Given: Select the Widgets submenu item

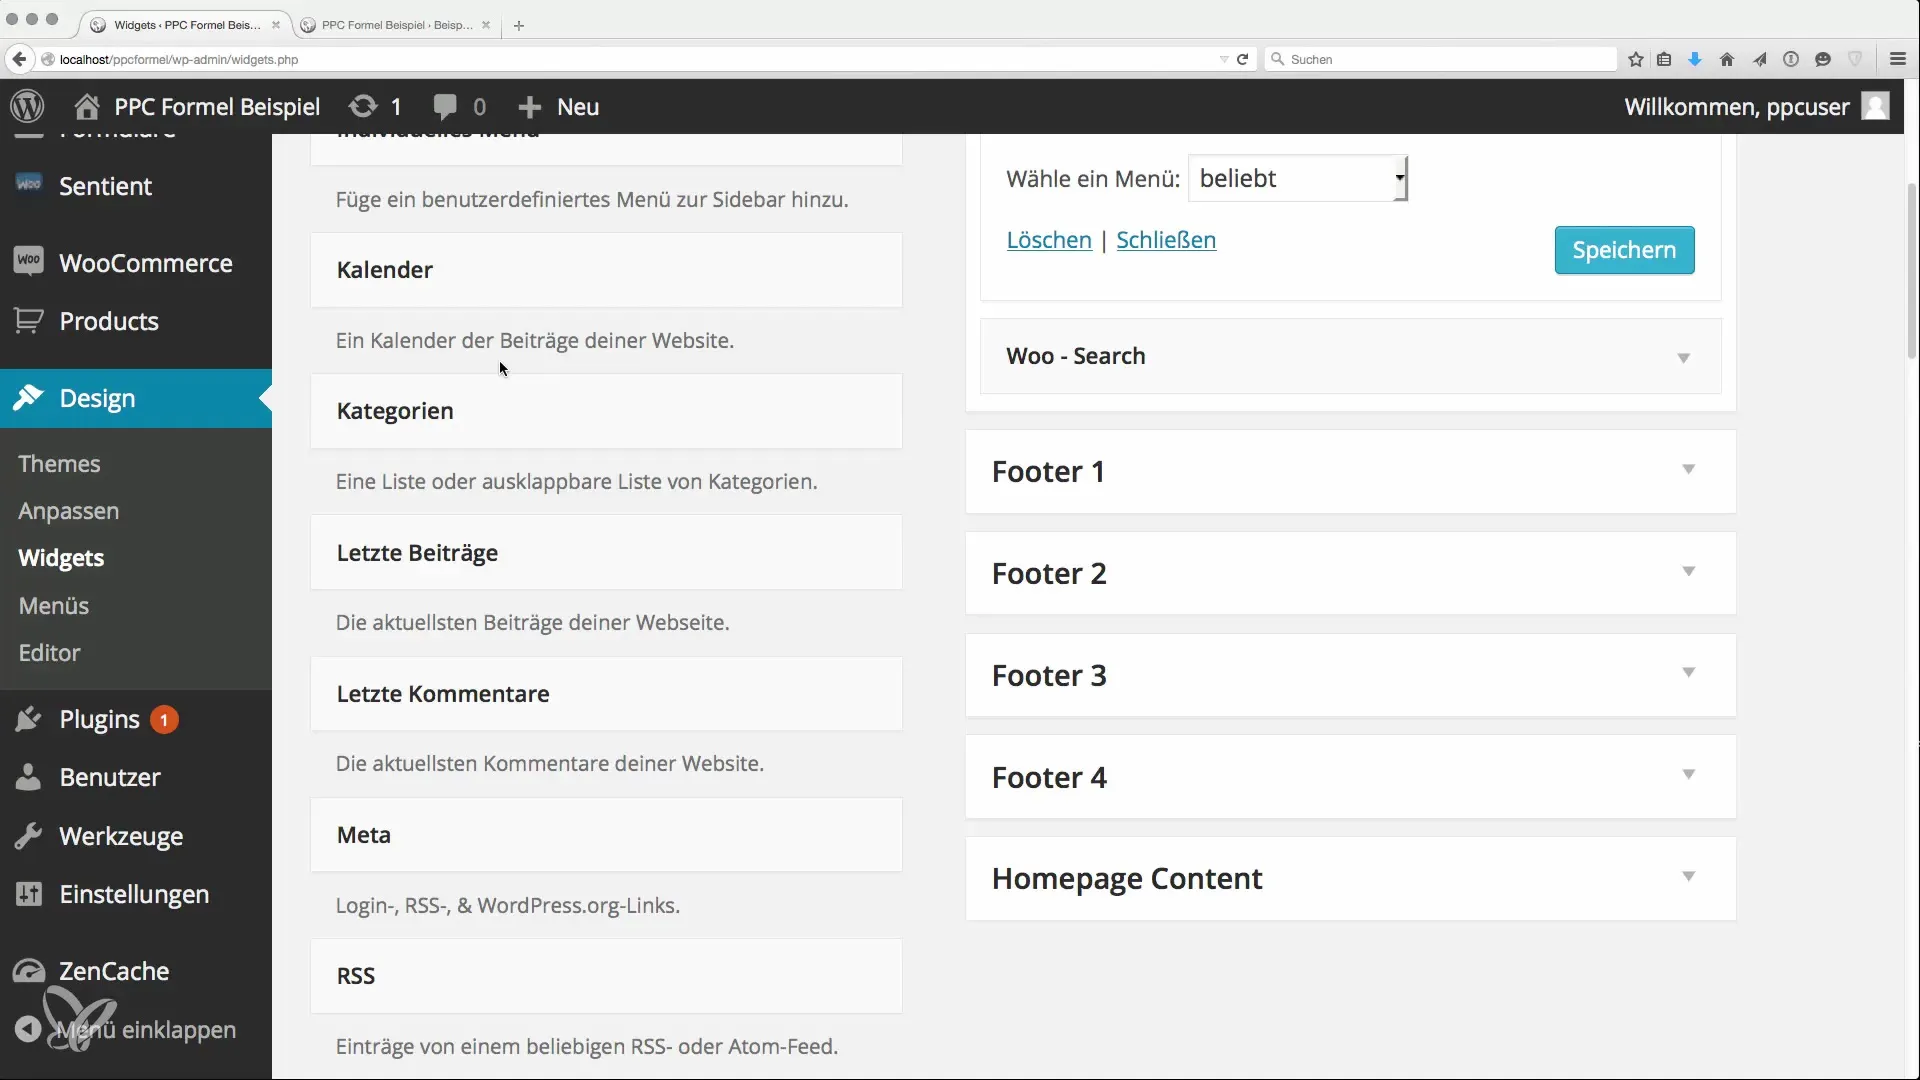Looking at the screenshot, I should point(61,557).
